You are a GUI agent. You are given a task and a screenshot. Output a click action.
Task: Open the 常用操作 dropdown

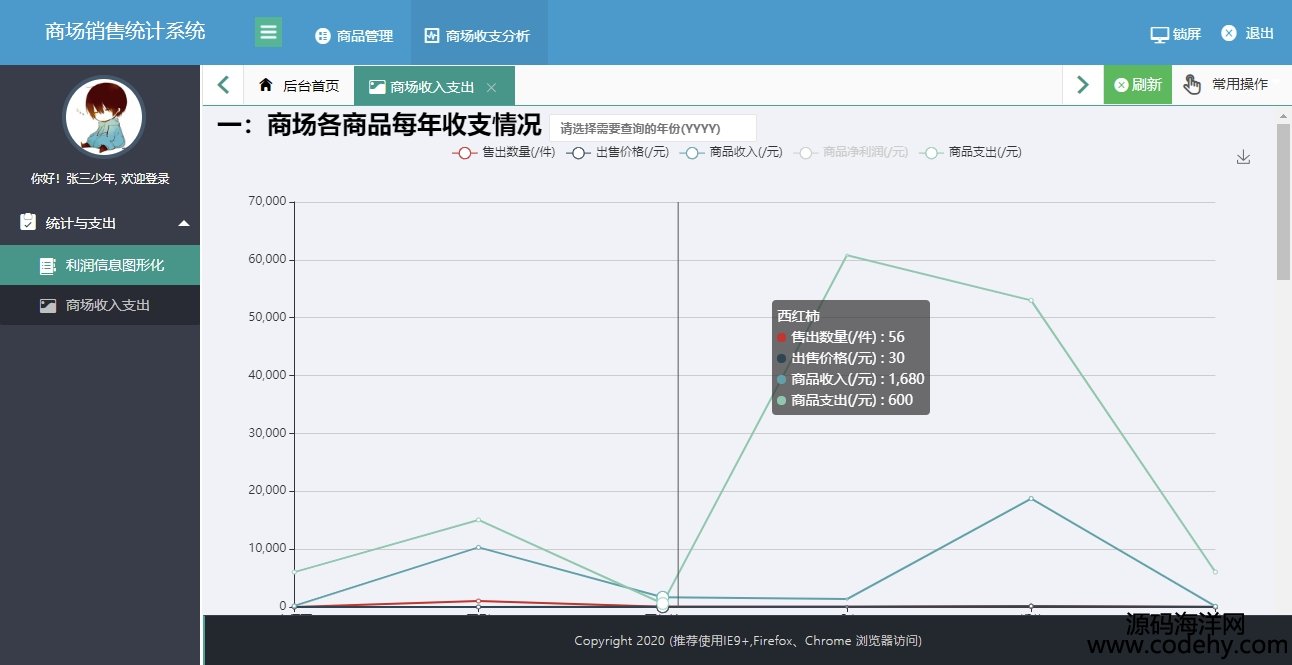1228,85
